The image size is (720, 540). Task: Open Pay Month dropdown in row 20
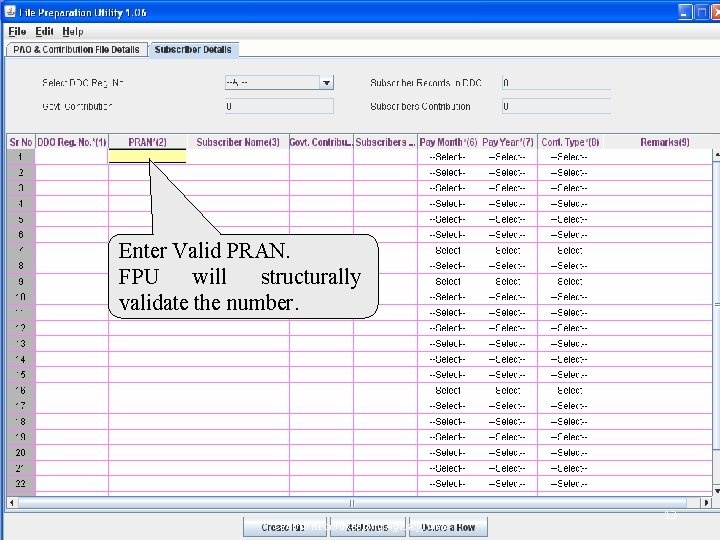(x=448, y=453)
